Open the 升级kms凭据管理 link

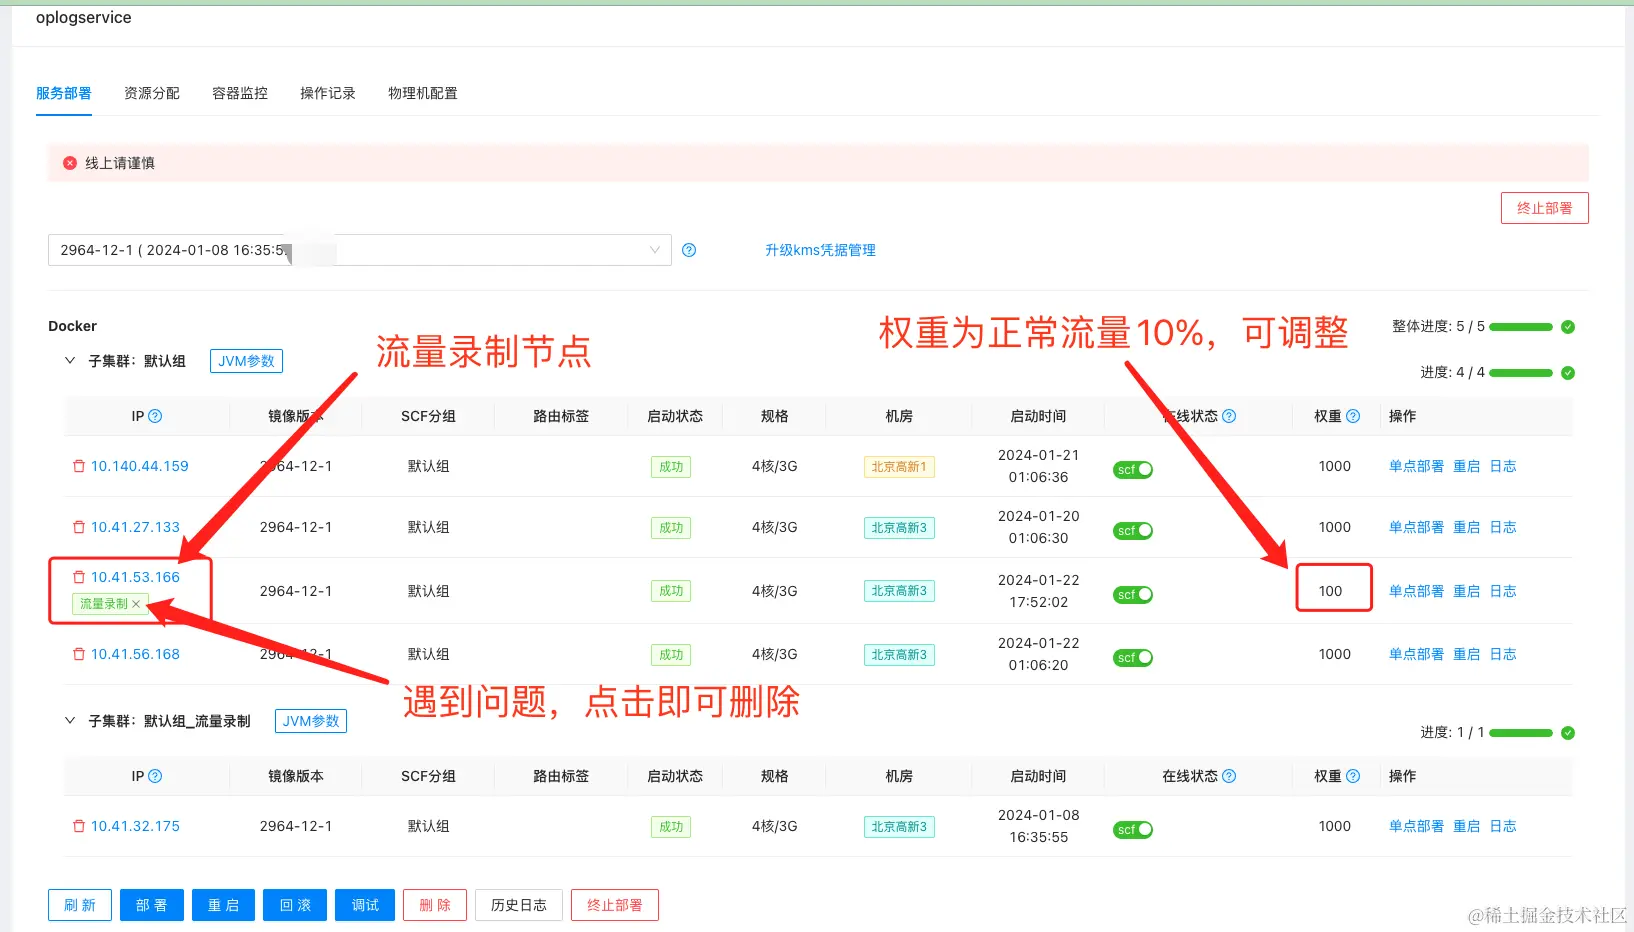820,250
